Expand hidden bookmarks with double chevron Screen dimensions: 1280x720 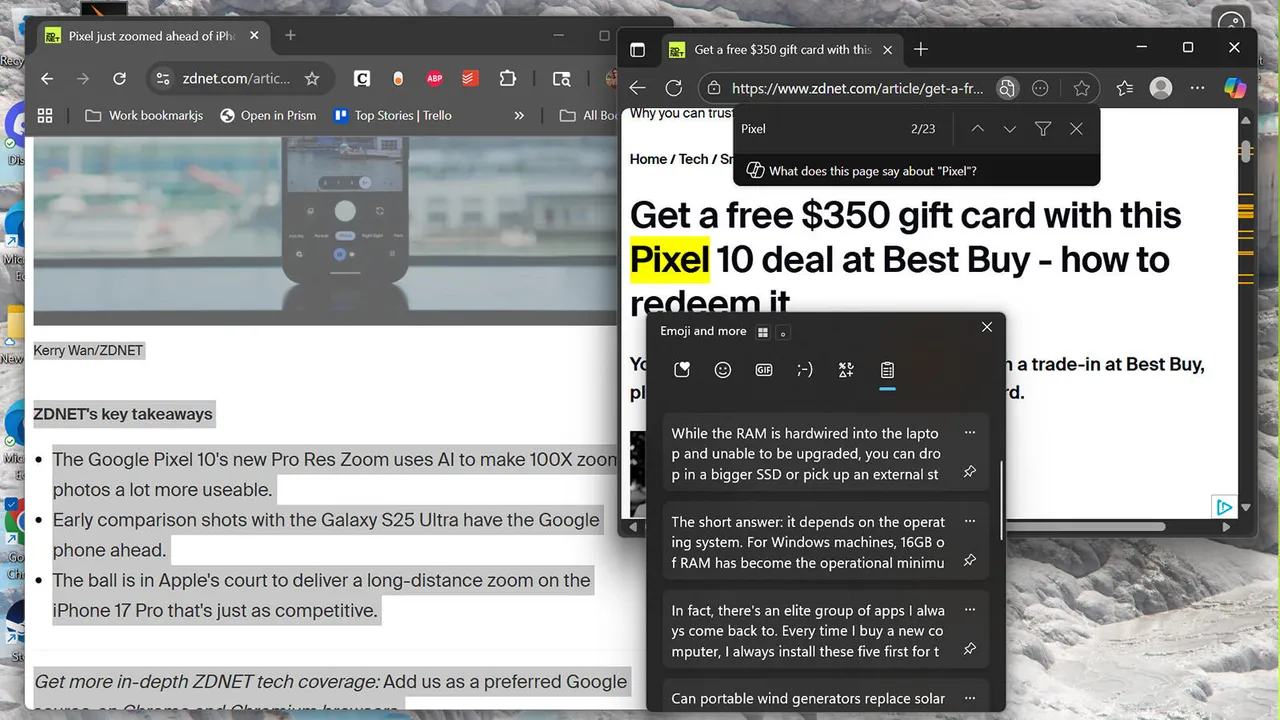pyautogui.click(x=519, y=115)
